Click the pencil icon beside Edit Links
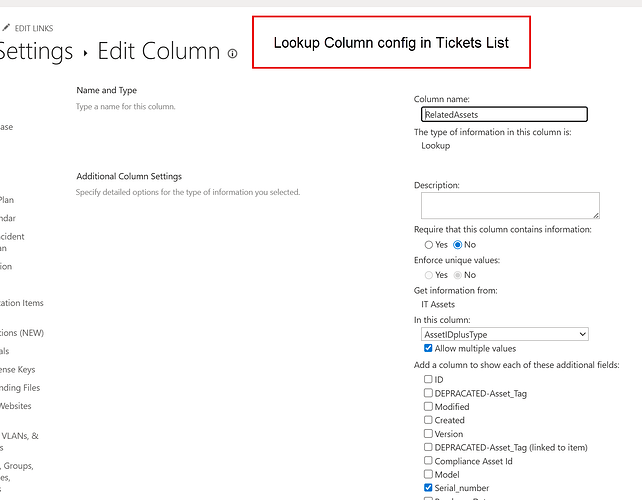The image size is (642, 500). [6, 27]
